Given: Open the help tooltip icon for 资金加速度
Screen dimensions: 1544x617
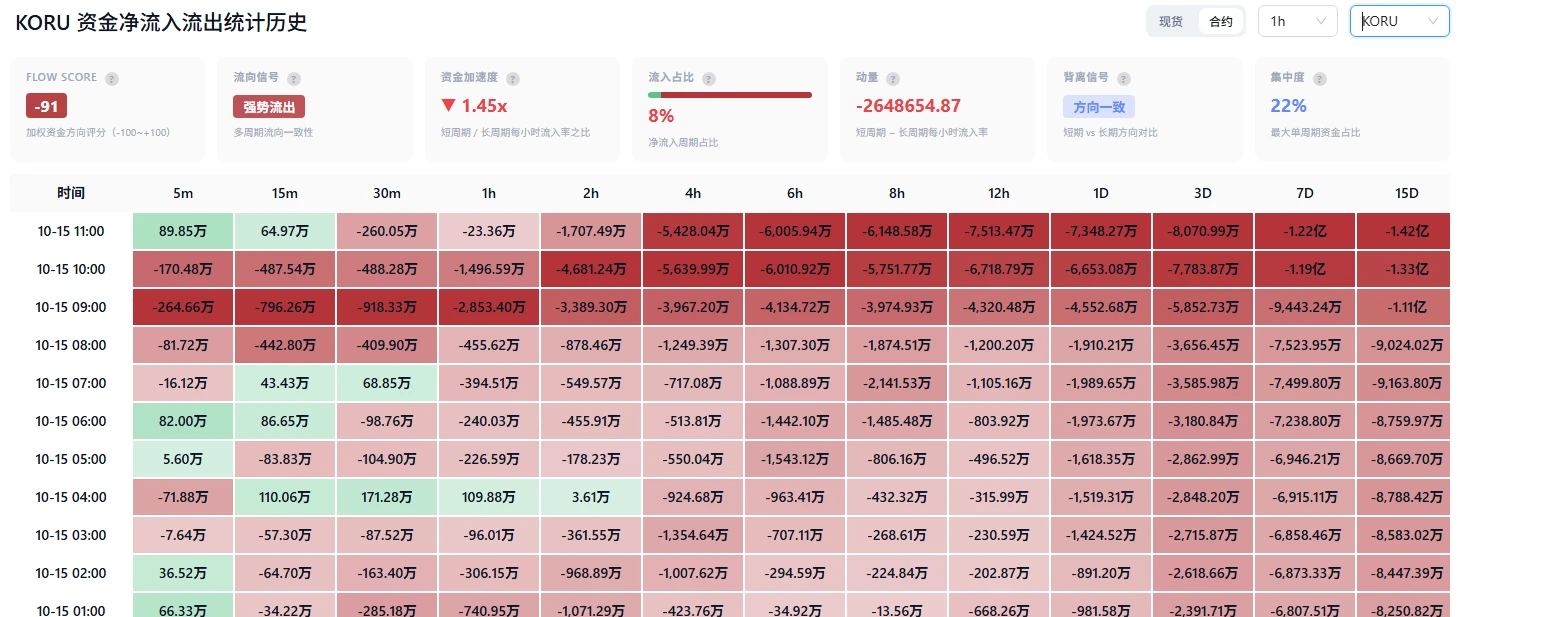Looking at the screenshot, I should pos(513,79).
